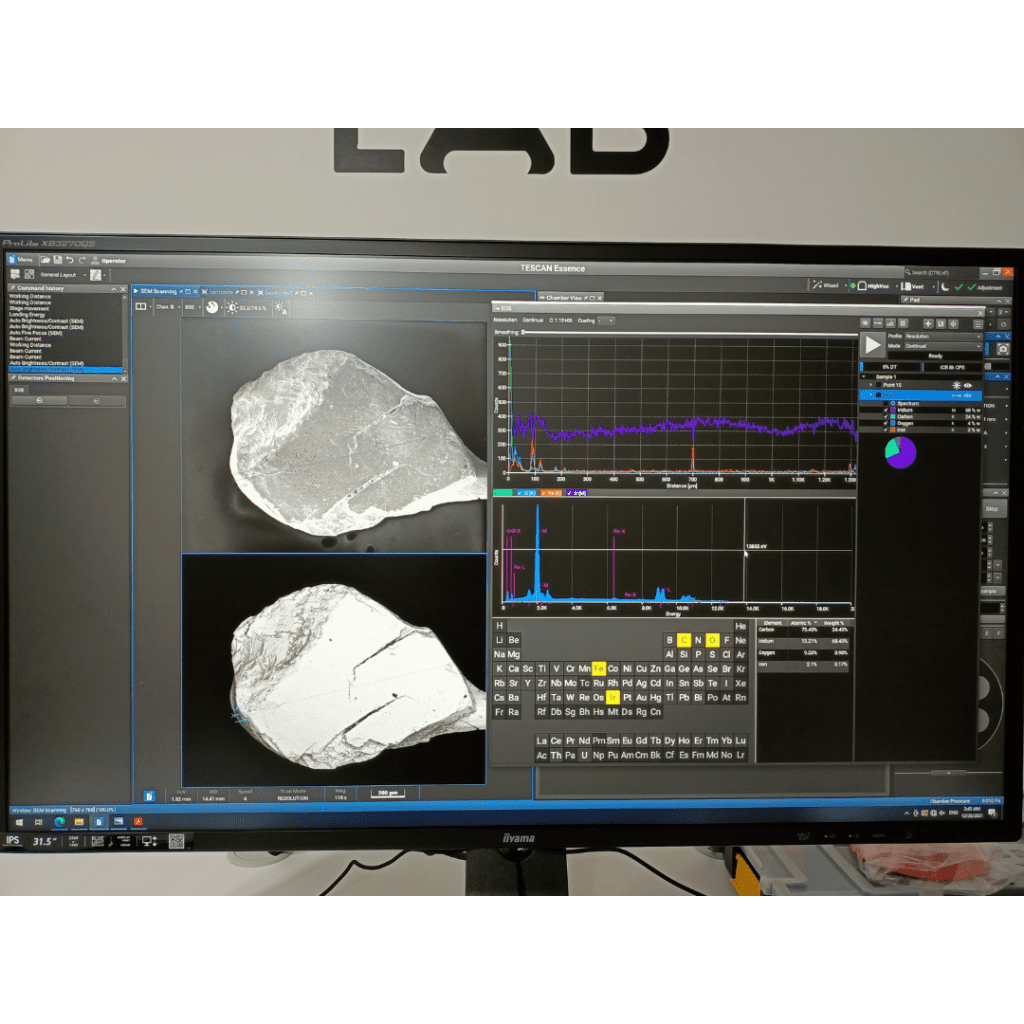Click the histogram chart icon in EDS toolbar
The image size is (1024, 1024).
890,323
